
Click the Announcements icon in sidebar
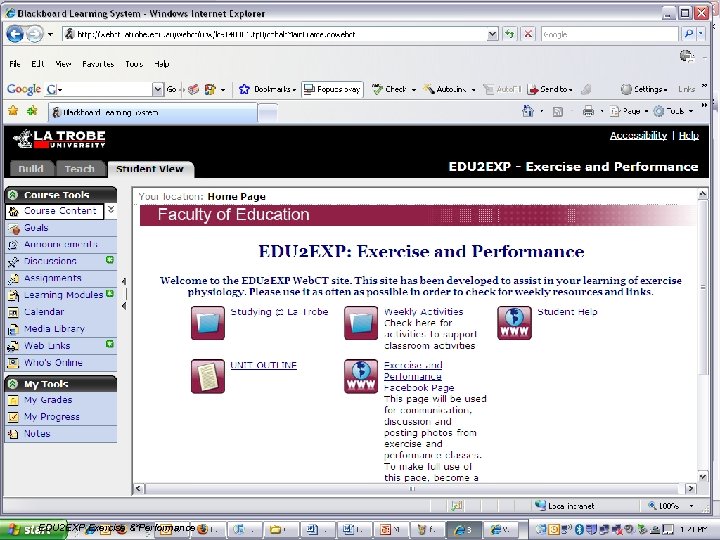[x=14, y=245]
